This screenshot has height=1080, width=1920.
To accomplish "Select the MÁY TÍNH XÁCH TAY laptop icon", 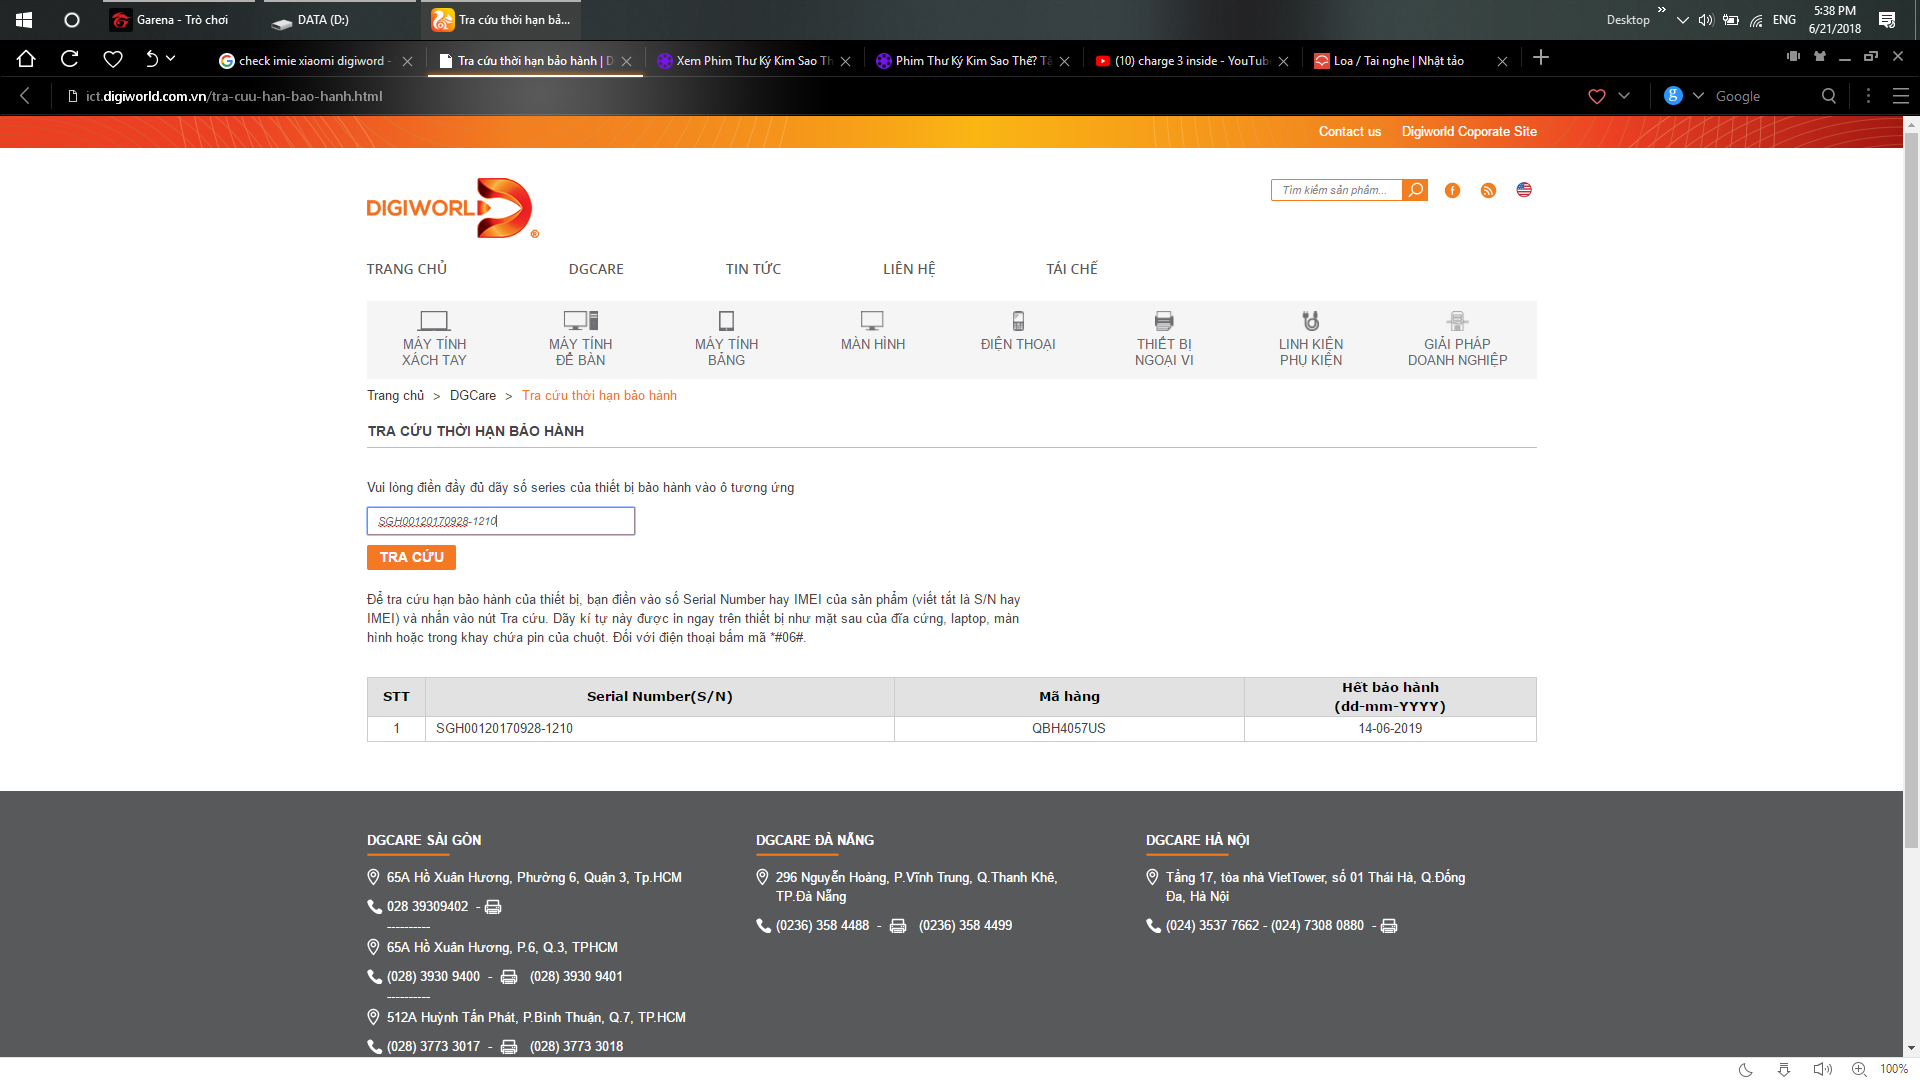I will click(x=433, y=321).
